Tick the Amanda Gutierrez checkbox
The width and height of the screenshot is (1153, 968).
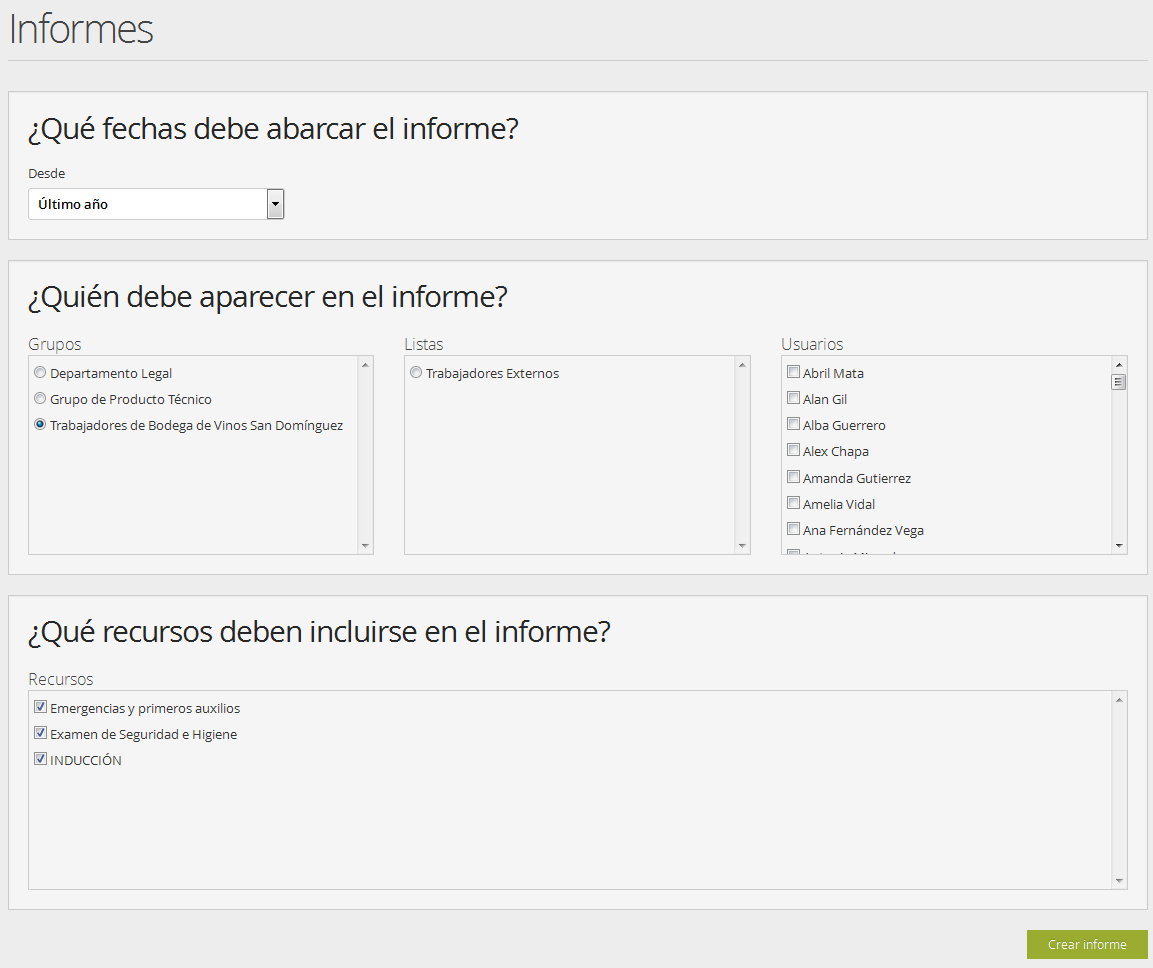point(793,477)
